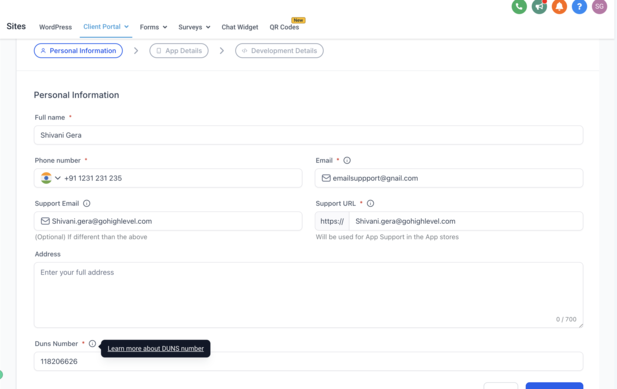Click the green phone call icon
Screen dimensions: 617x389
pyautogui.click(x=519, y=6)
